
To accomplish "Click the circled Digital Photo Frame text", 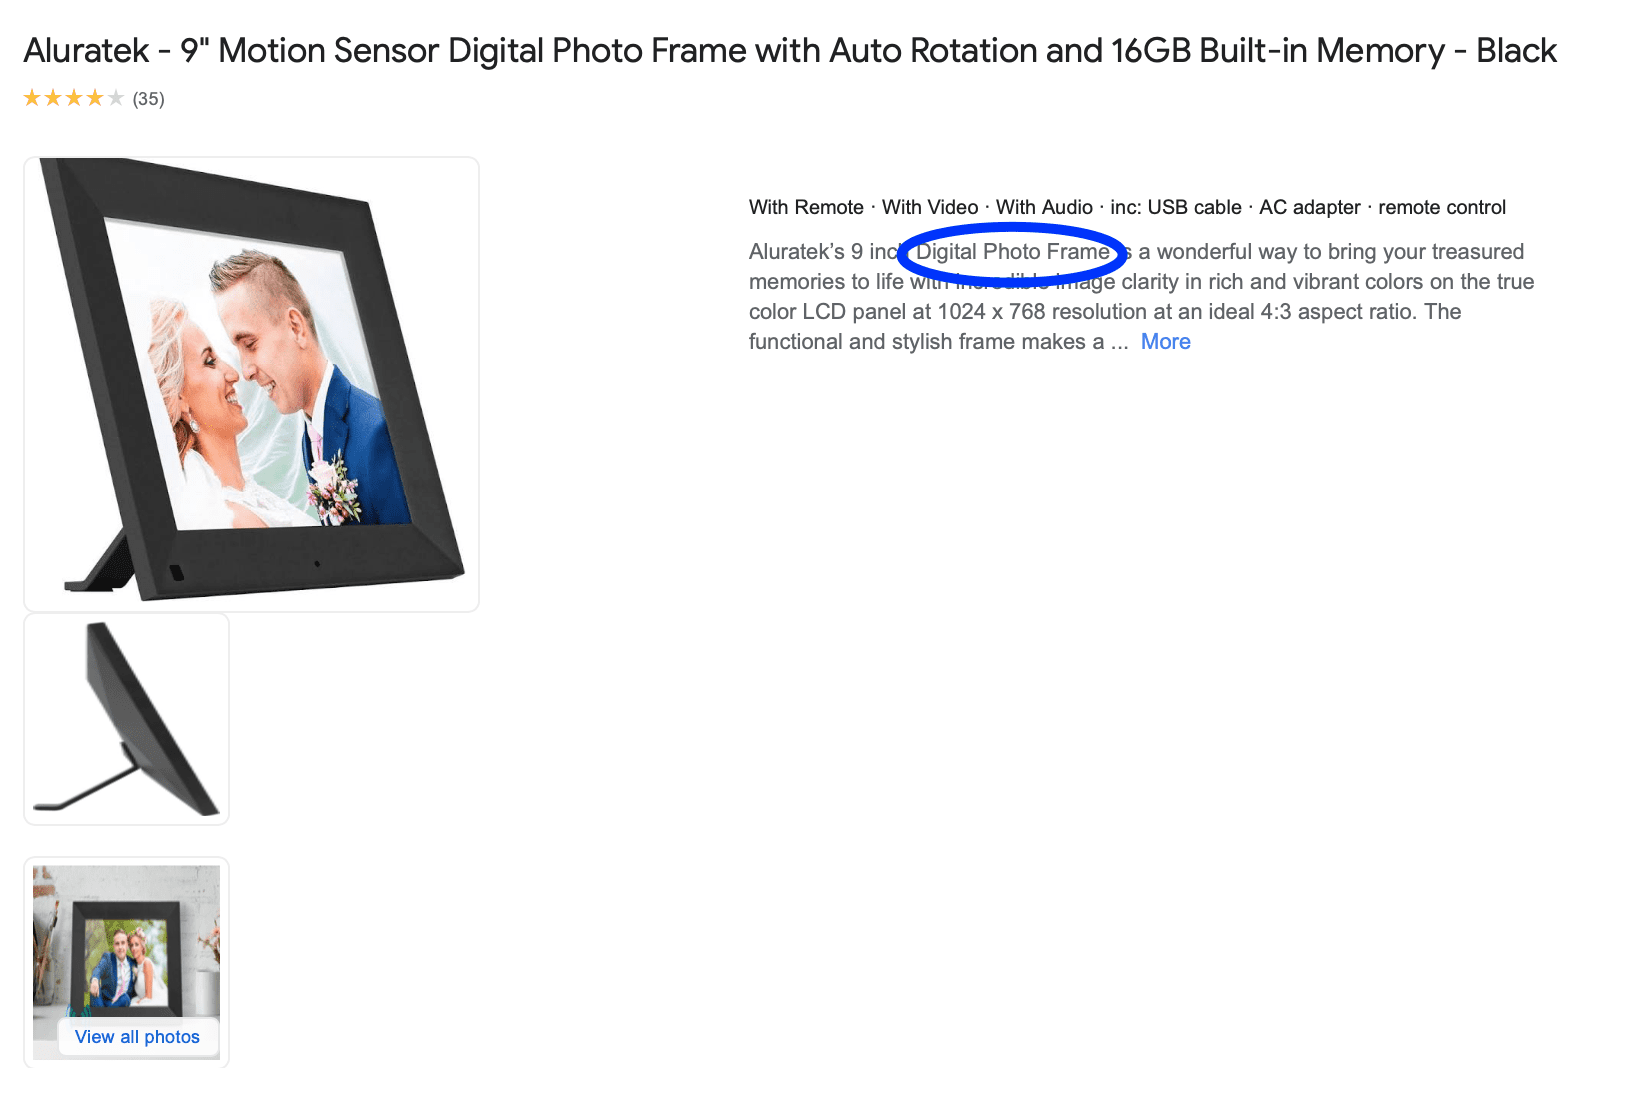I will [x=1012, y=252].
